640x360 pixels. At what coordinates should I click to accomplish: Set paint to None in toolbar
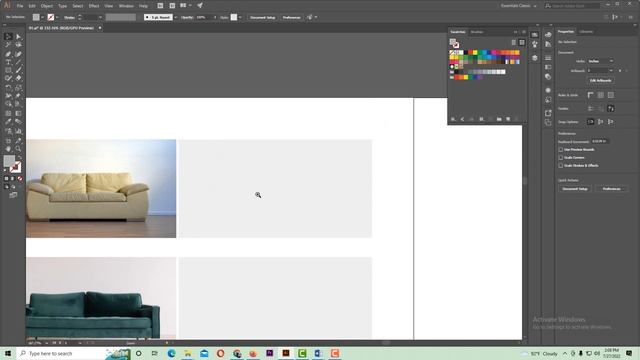tap(19, 179)
